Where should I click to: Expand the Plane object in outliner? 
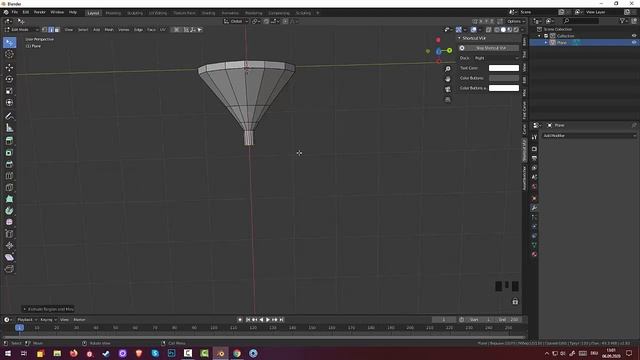pyautogui.click(x=546, y=42)
